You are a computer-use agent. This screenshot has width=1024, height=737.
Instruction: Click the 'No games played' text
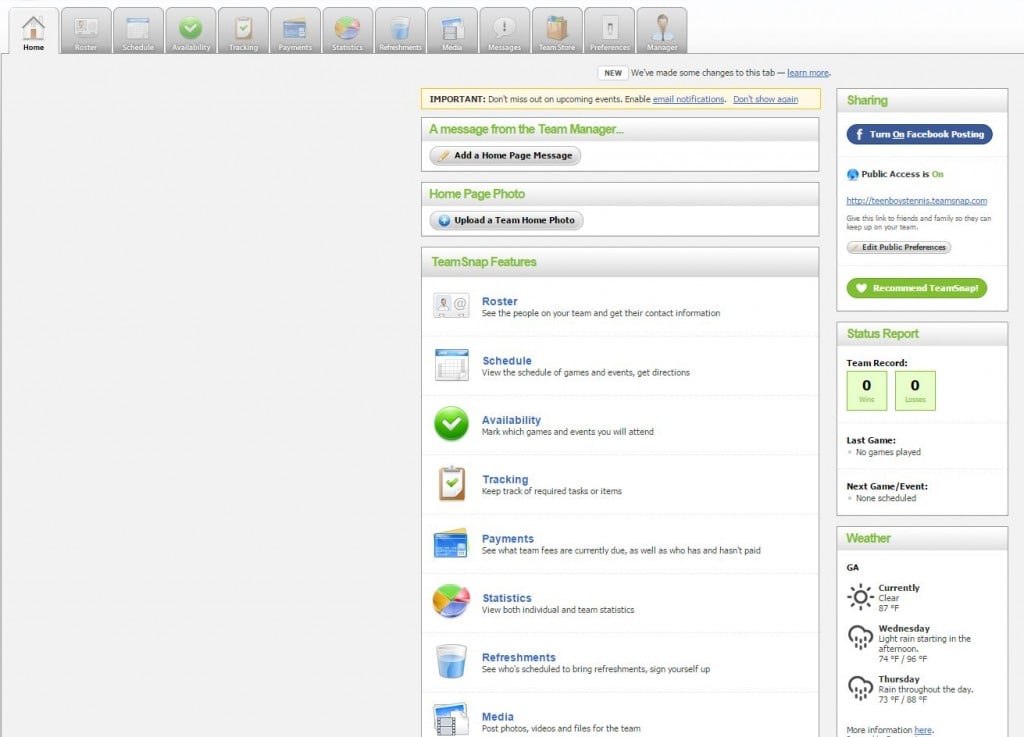(888, 452)
